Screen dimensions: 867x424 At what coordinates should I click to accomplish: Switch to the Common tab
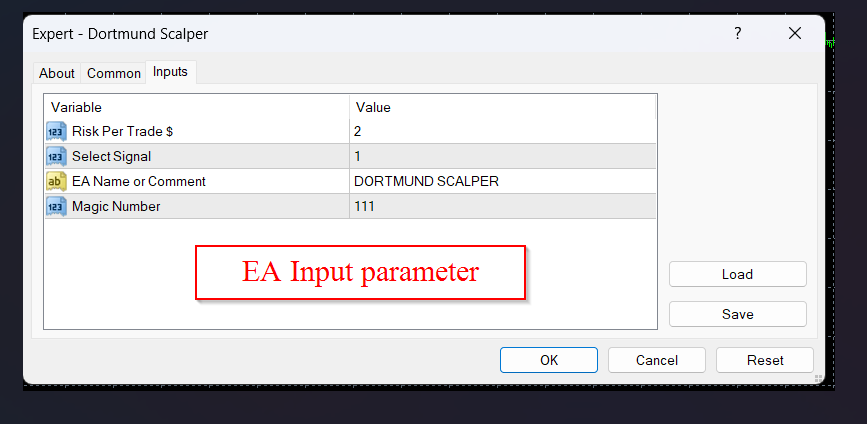pos(114,73)
